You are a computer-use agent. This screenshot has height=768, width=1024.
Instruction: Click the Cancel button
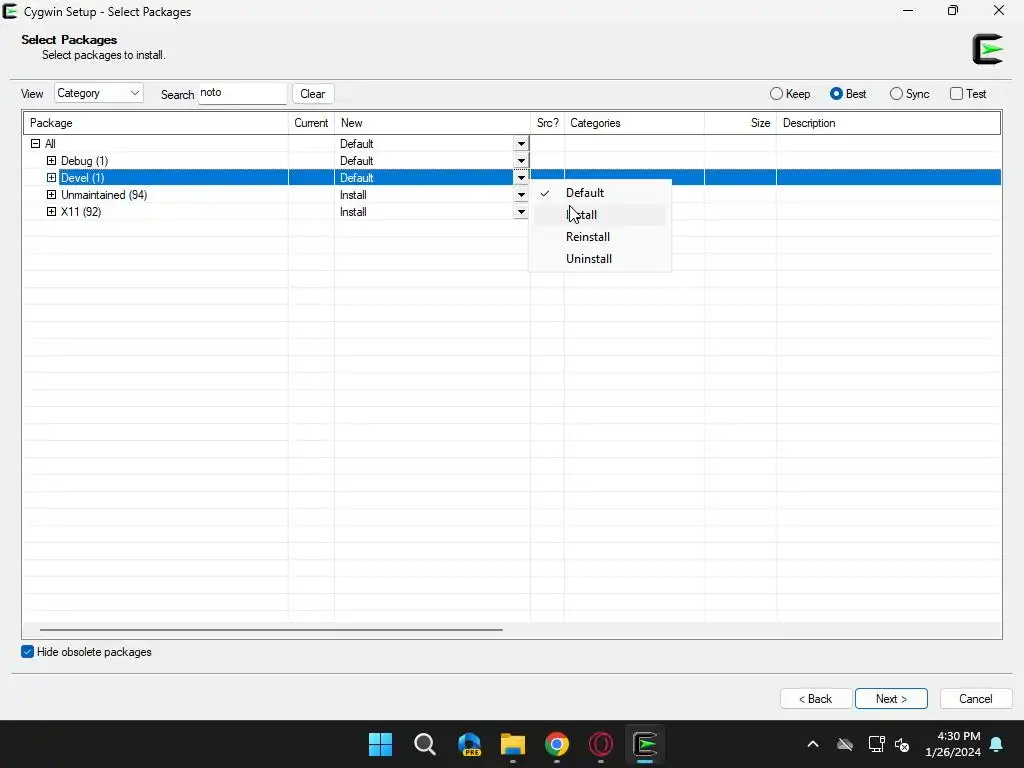(976, 699)
